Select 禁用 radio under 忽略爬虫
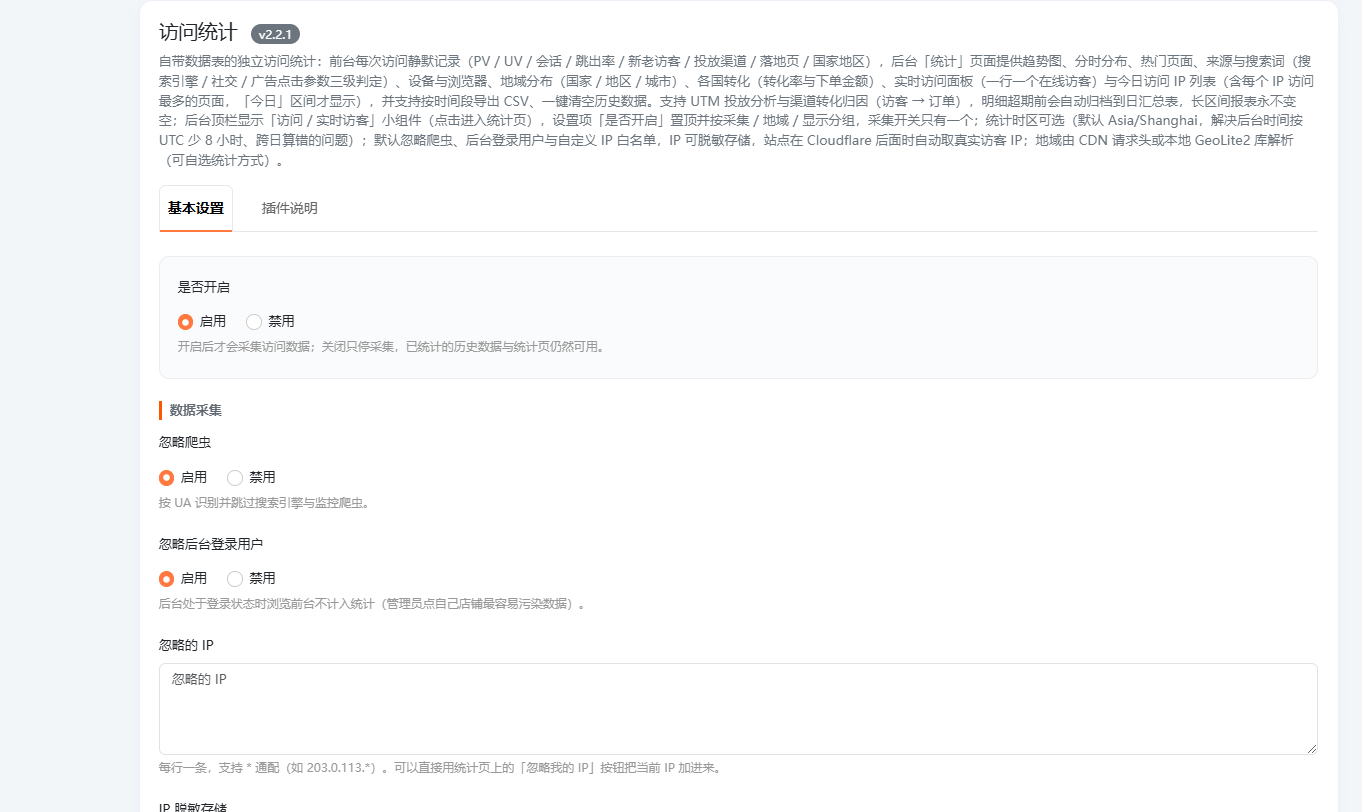Image resolution: width=1362 pixels, height=812 pixels. click(x=235, y=478)
